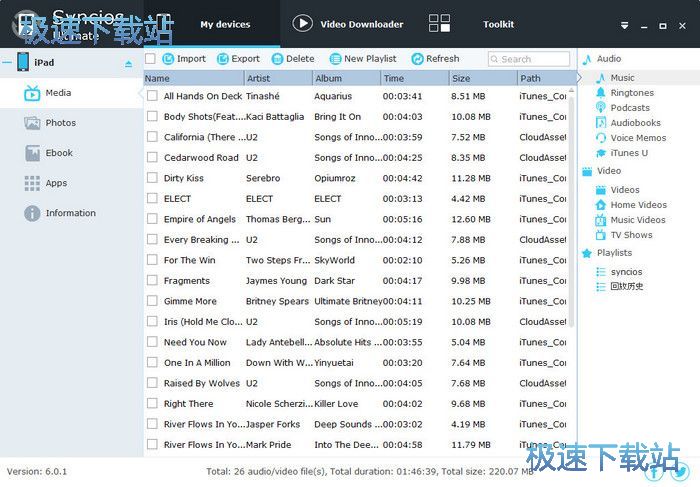Click the Export icon in the toolbar
This screenshot has height=487, width=700.
[x=223, y=58]
